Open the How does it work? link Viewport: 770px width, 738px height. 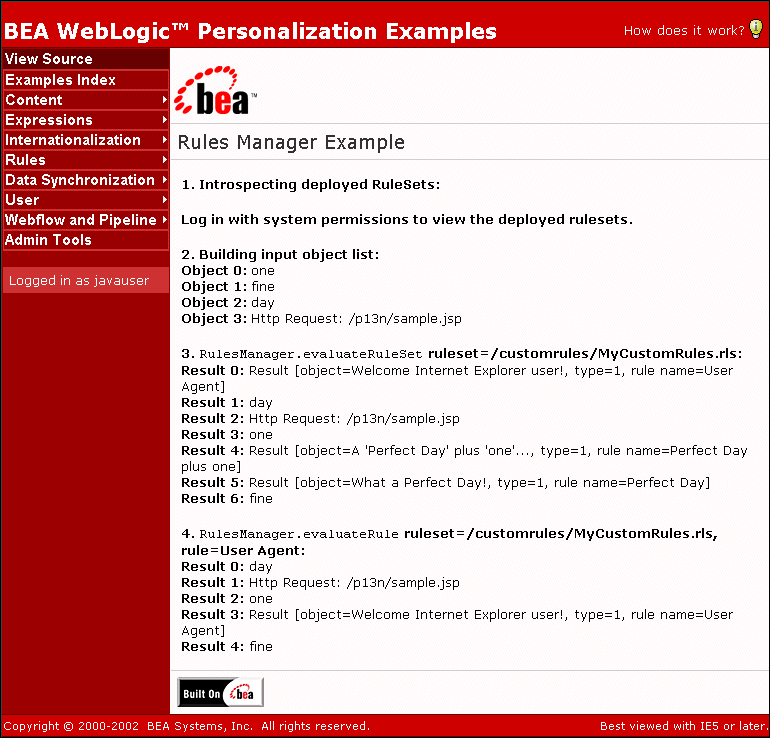[x=684, y=30]
